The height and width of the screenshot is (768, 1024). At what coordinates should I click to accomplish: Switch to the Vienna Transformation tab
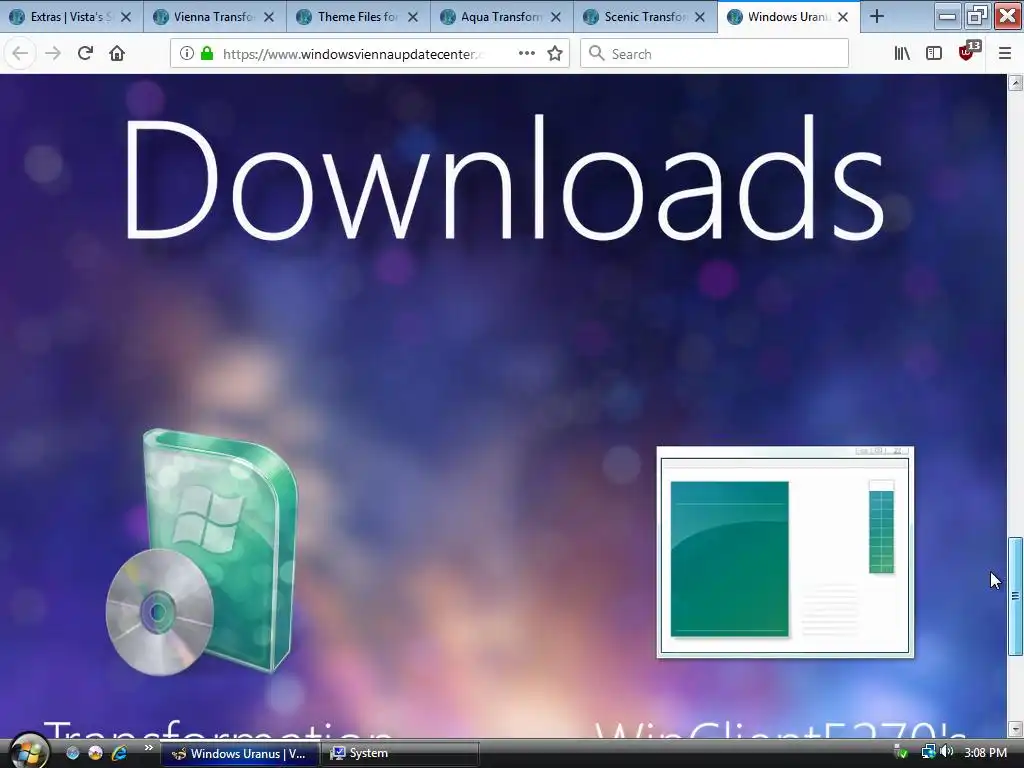[207, 17]
